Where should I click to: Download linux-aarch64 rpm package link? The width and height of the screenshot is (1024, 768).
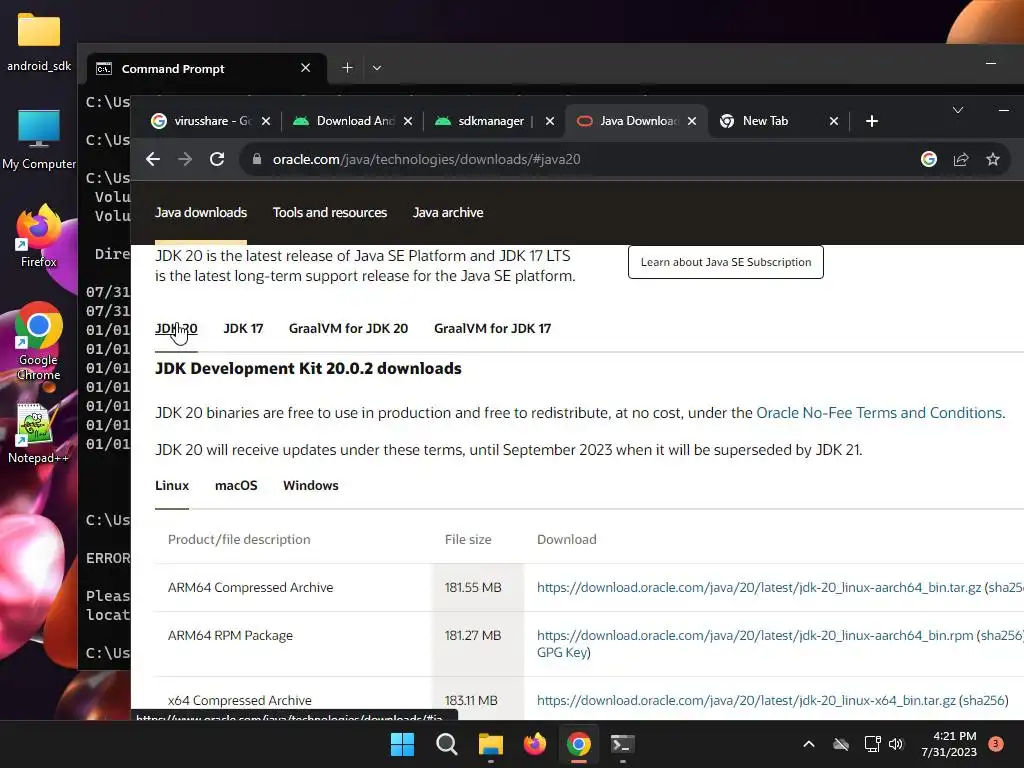[x=755, y=635]
